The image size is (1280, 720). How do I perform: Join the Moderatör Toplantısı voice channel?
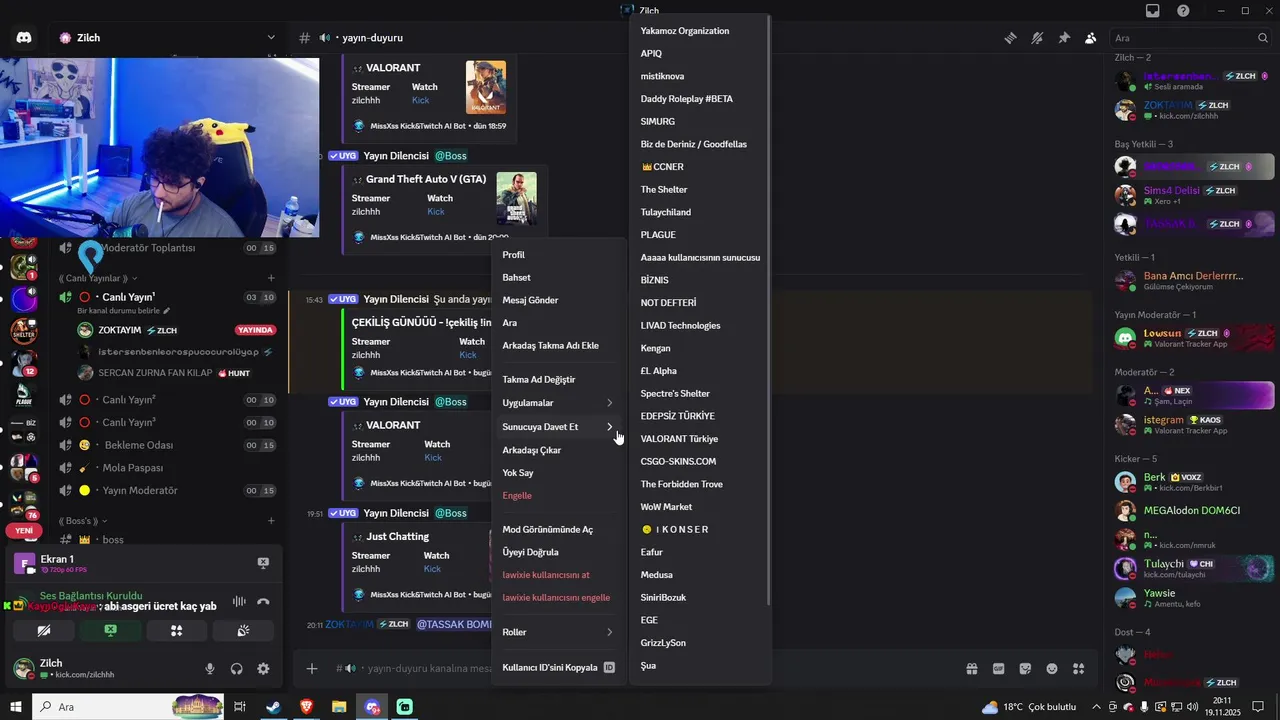point(148,248)
